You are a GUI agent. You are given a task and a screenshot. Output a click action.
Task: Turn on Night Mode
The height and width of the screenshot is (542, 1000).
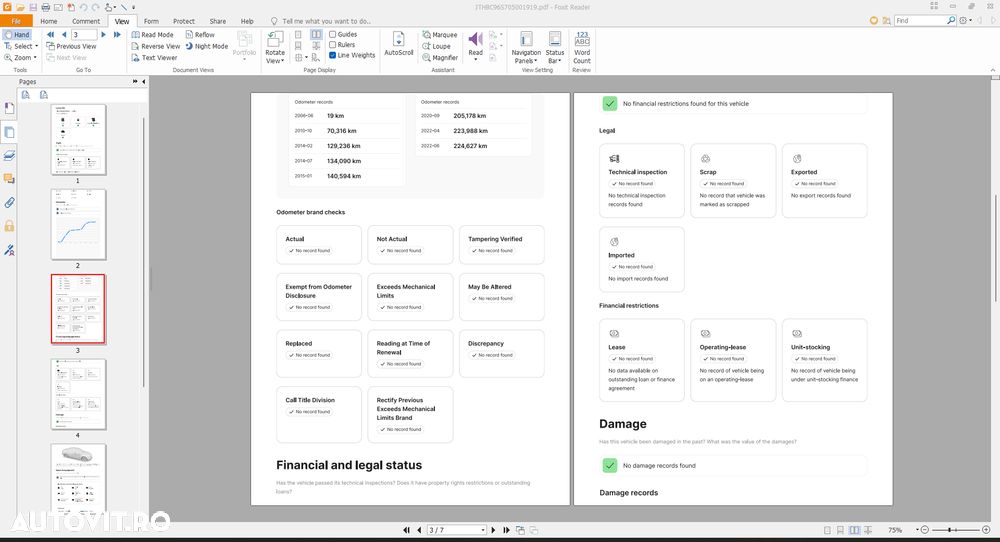coord(207,46)
